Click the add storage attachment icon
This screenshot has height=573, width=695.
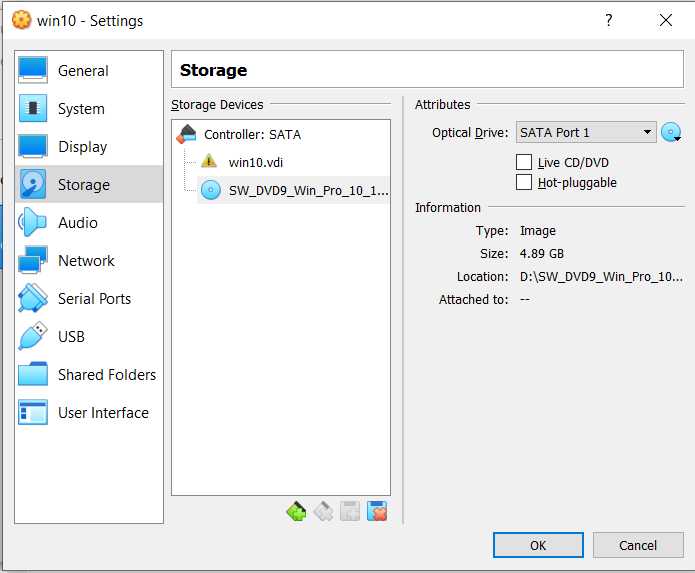coord(350,511)
